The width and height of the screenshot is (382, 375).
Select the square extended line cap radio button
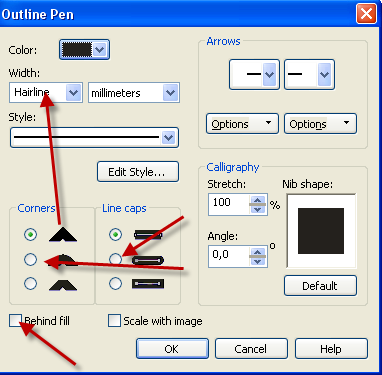coord(115,284)
